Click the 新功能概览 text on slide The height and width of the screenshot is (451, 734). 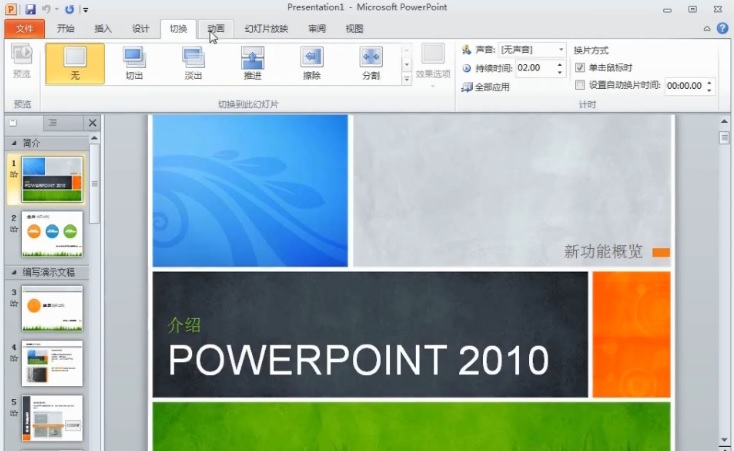pyautogui.click(x=603, y=251)
